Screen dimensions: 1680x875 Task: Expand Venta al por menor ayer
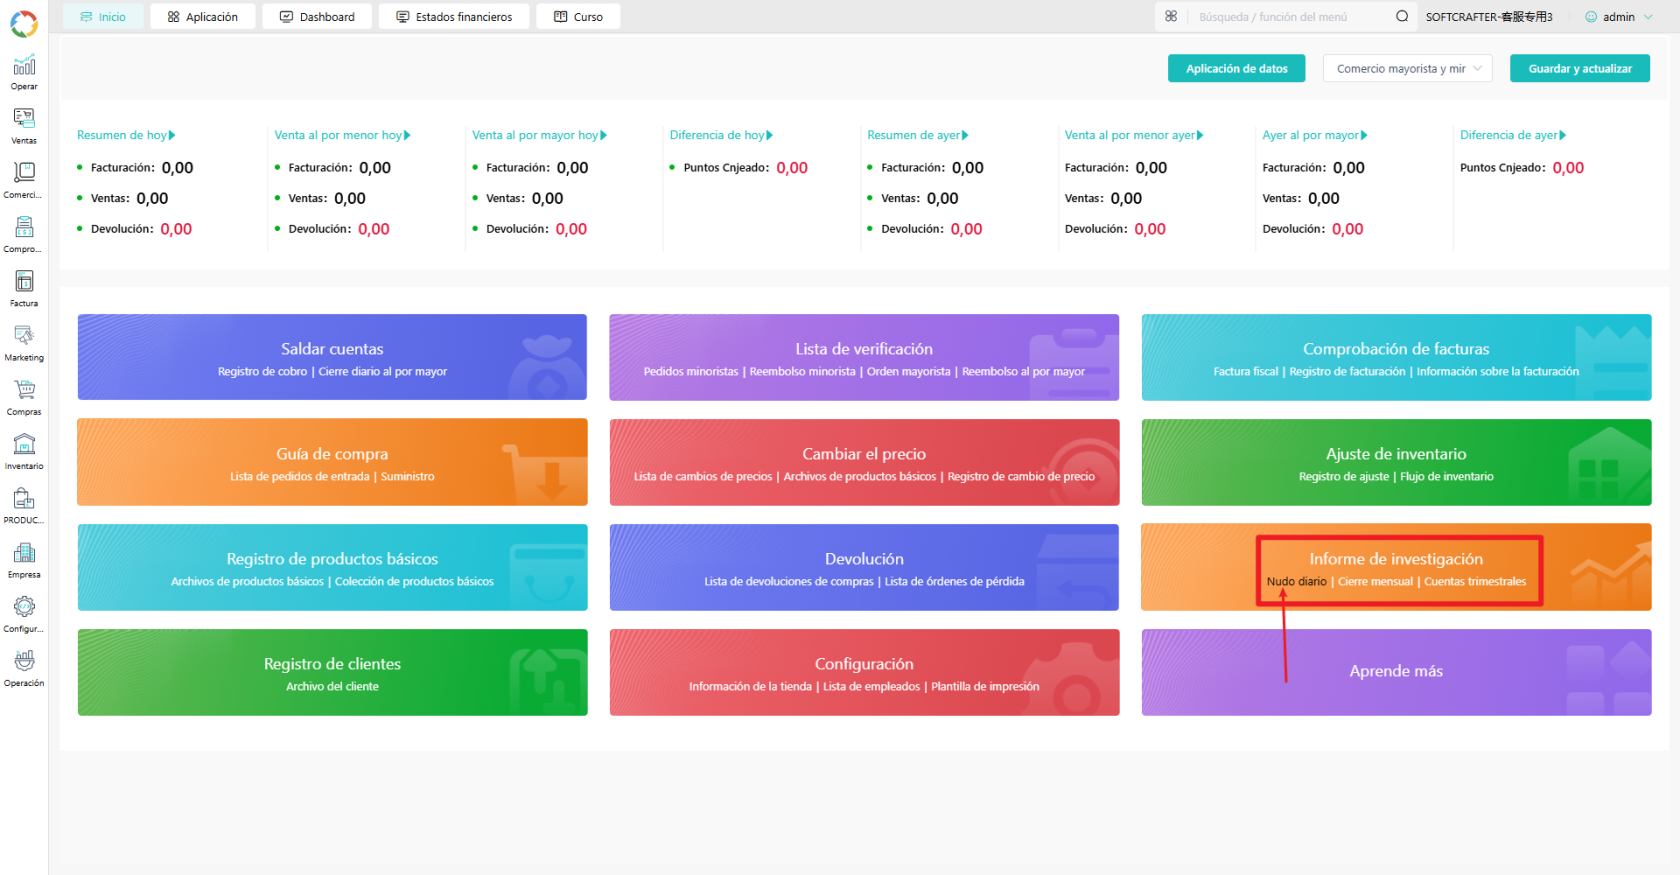1134,135
